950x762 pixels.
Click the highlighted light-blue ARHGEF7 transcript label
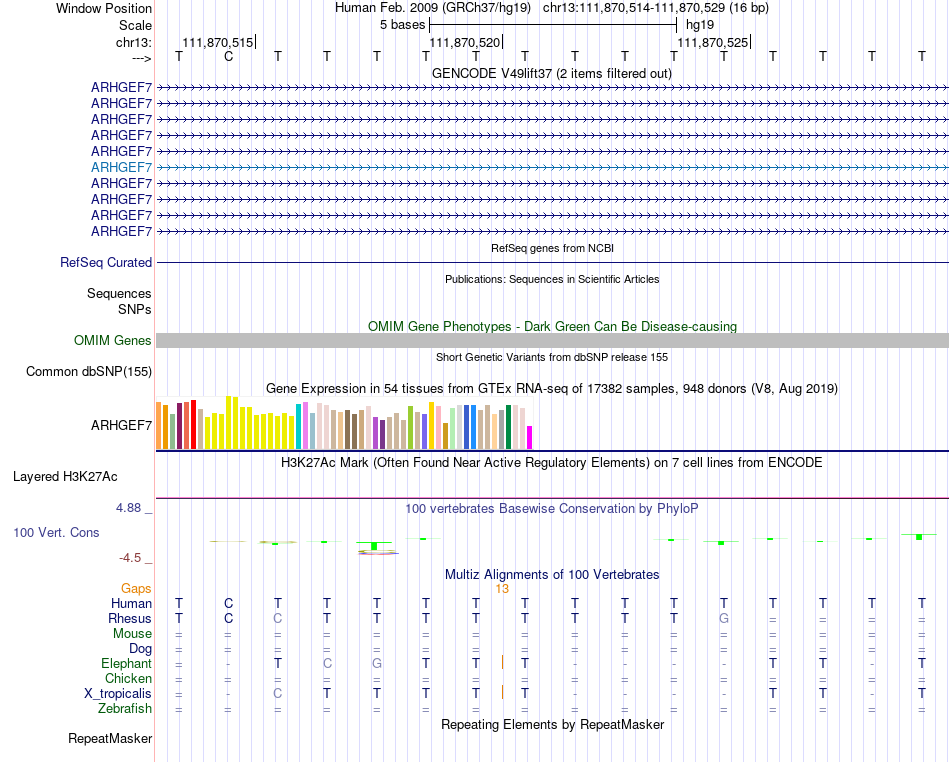pyautogui.click(x=121, y=167)
